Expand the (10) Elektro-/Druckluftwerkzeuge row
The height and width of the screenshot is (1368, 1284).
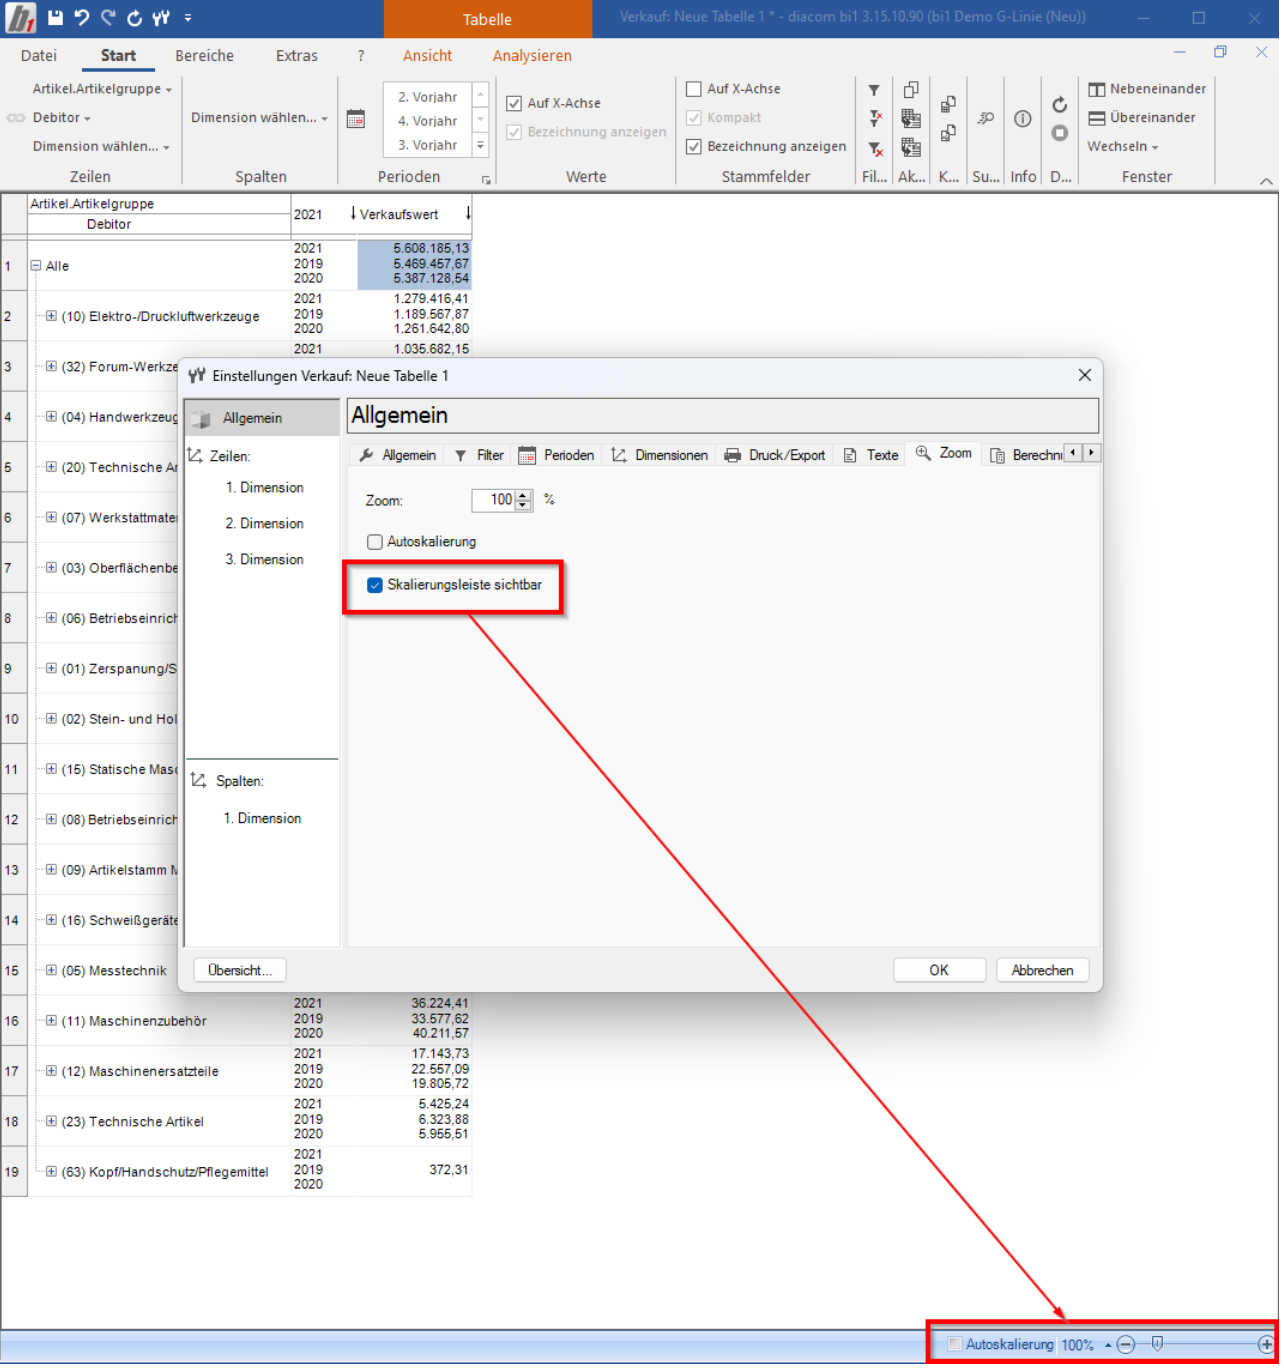coord(51,317)
